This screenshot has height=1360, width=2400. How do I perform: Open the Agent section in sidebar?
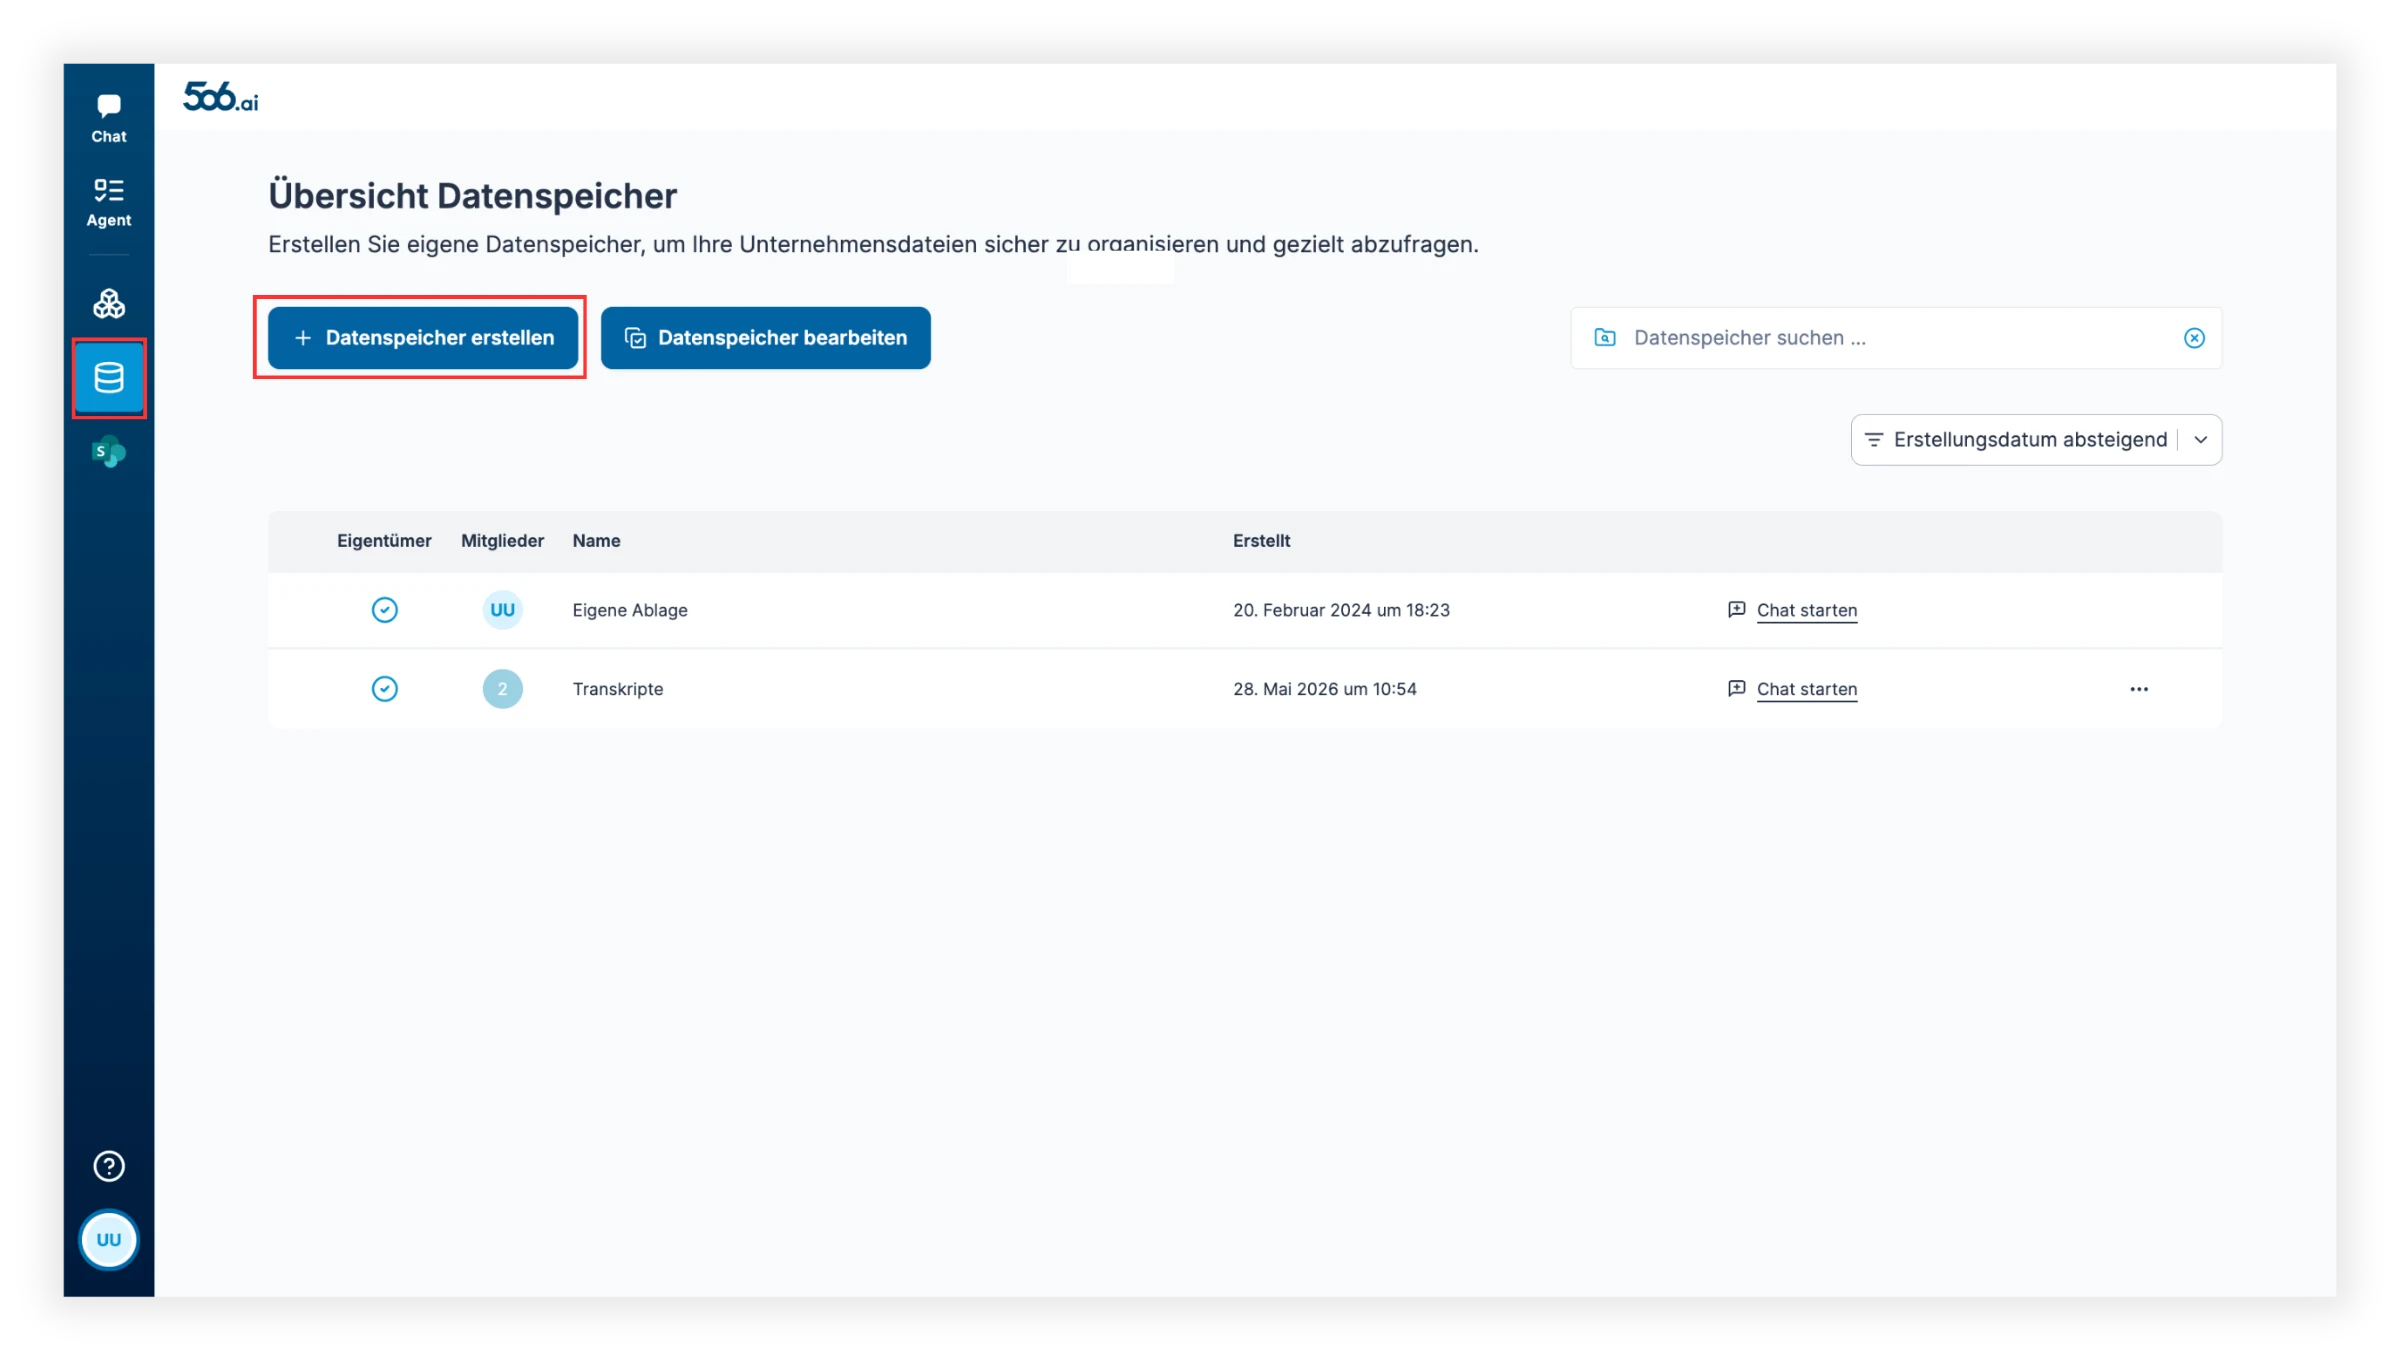coord(109,202)
